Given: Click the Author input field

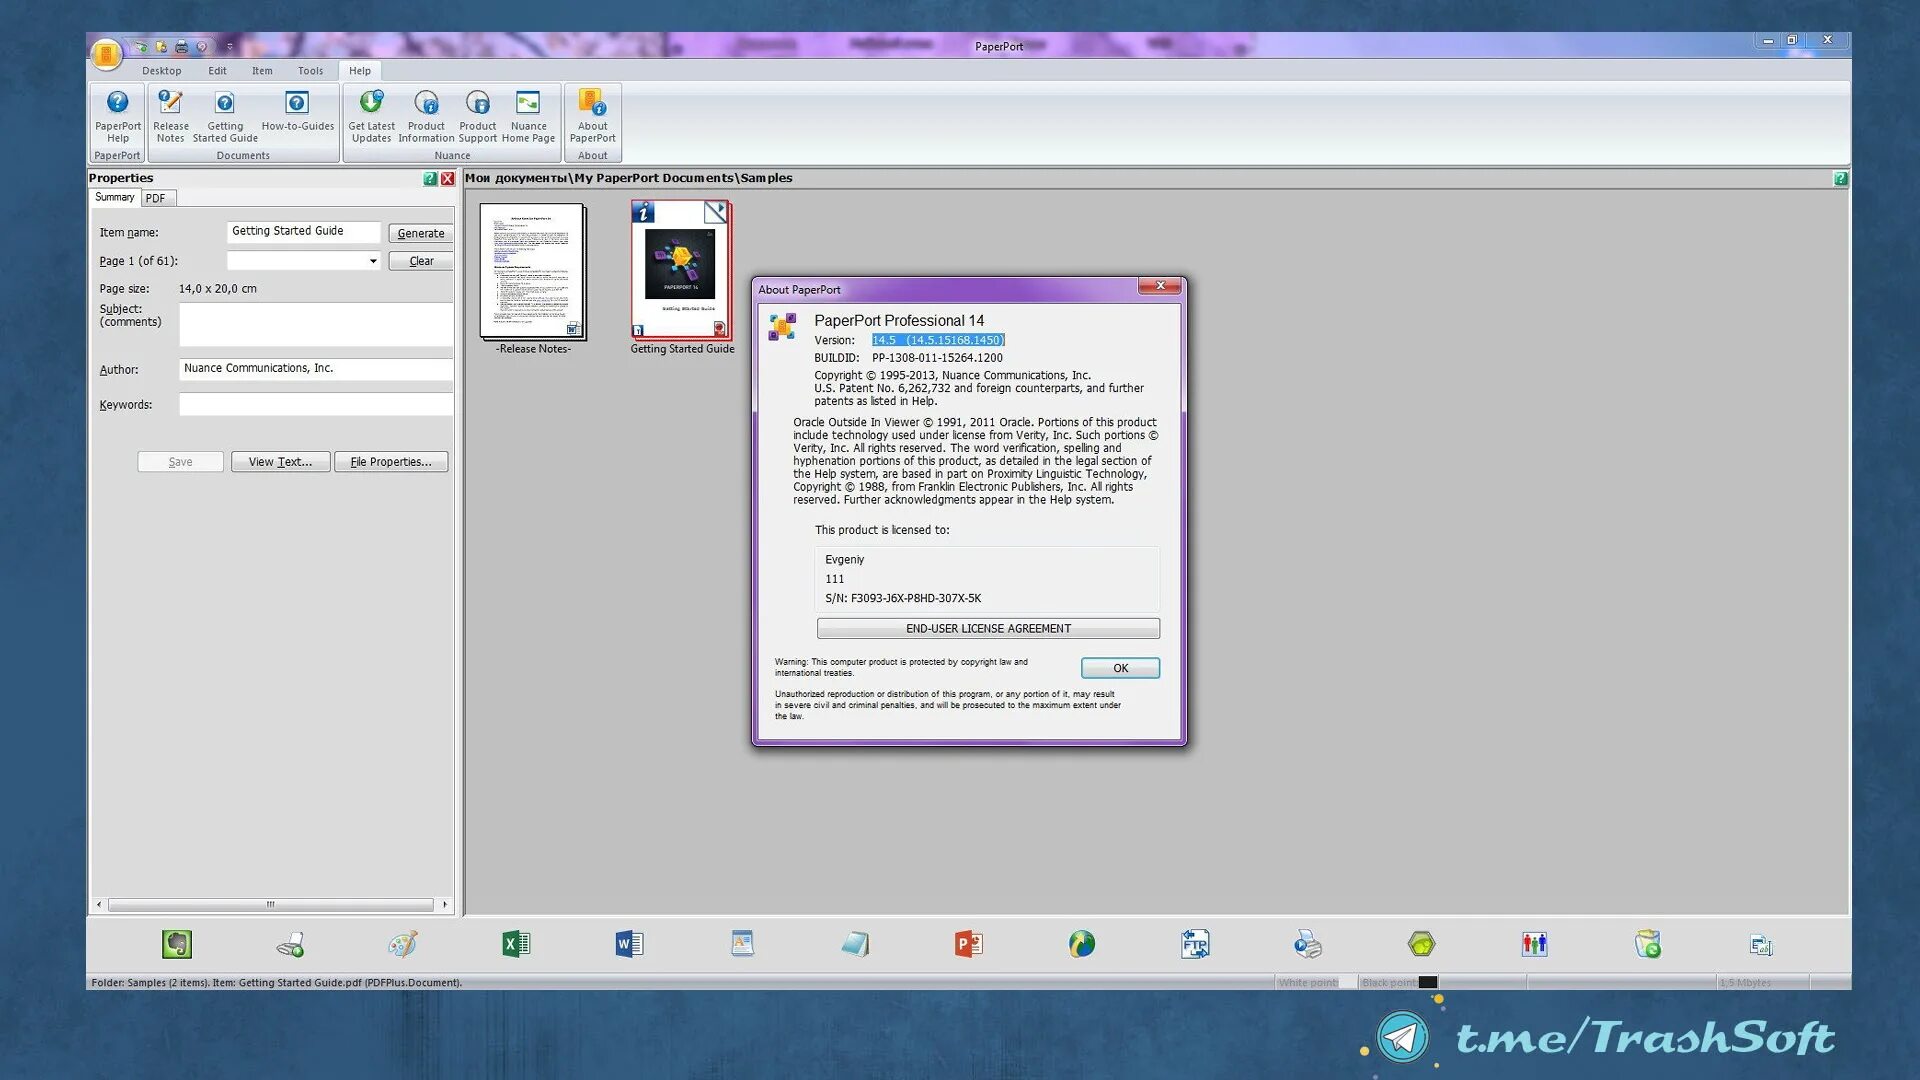Looking at the screenshot, I should 316,369.
